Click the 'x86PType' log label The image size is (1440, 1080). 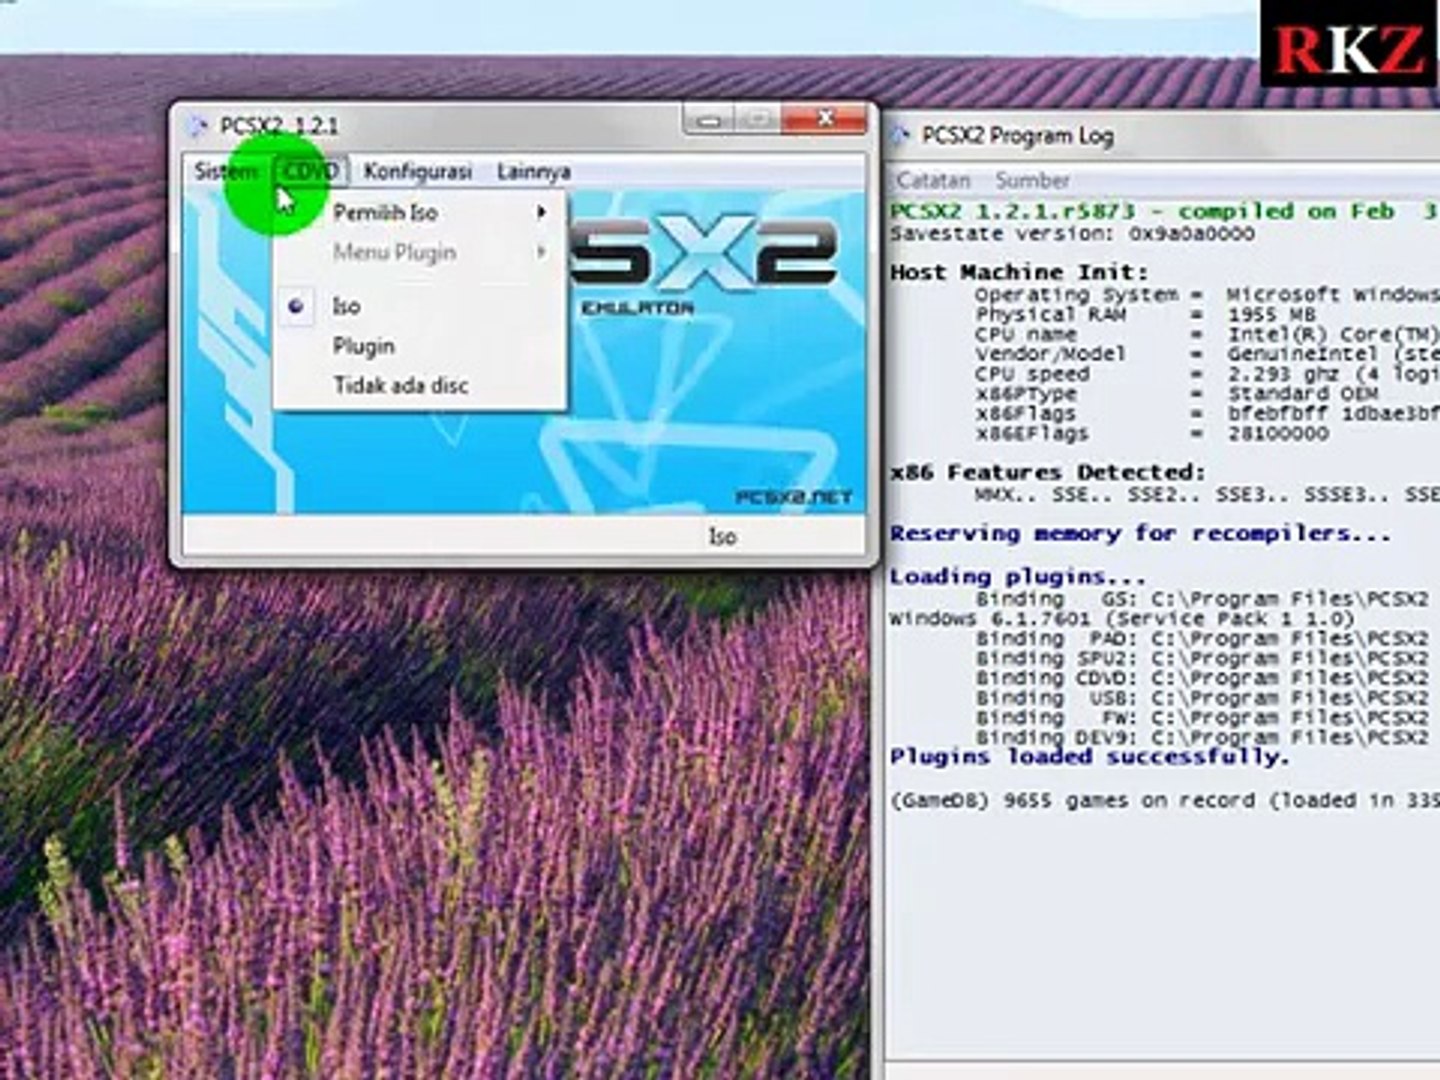[1026, 394]
